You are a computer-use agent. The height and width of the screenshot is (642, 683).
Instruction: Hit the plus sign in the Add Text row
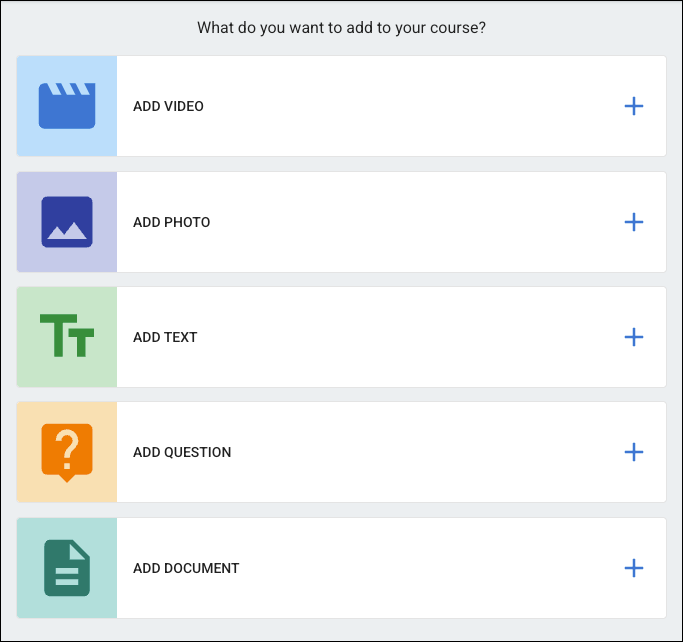pos(633,337)
